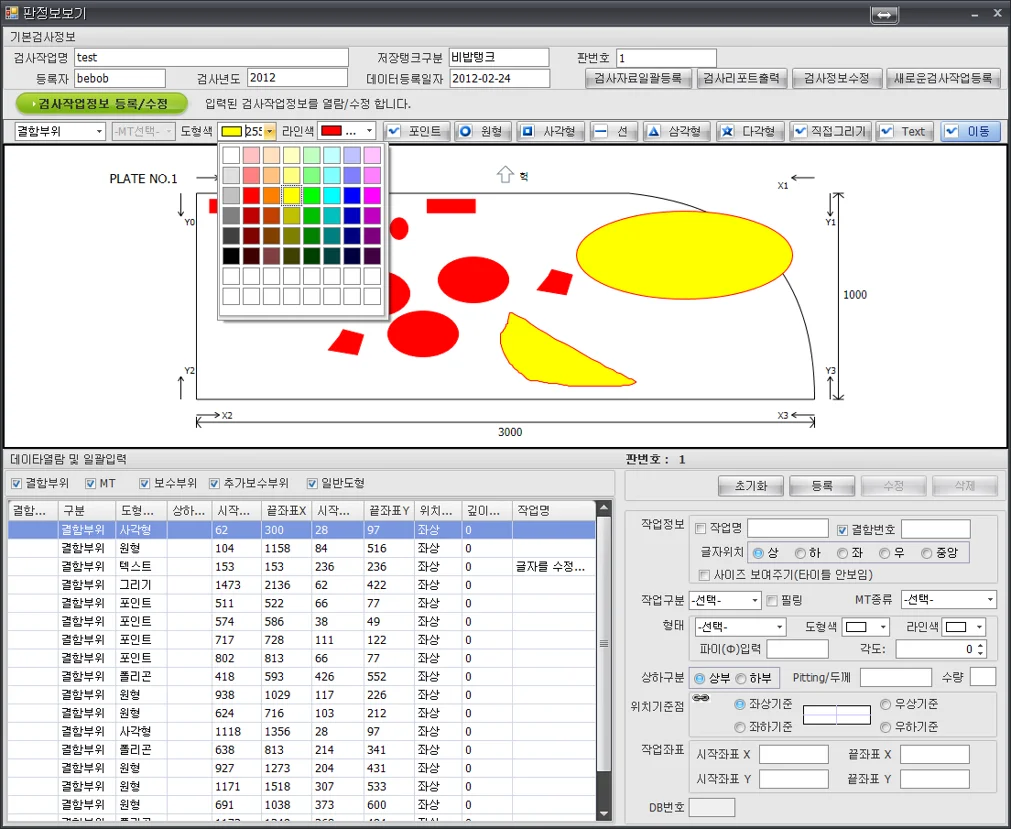Click the Pitting/두께 input field

click(896, 678)
